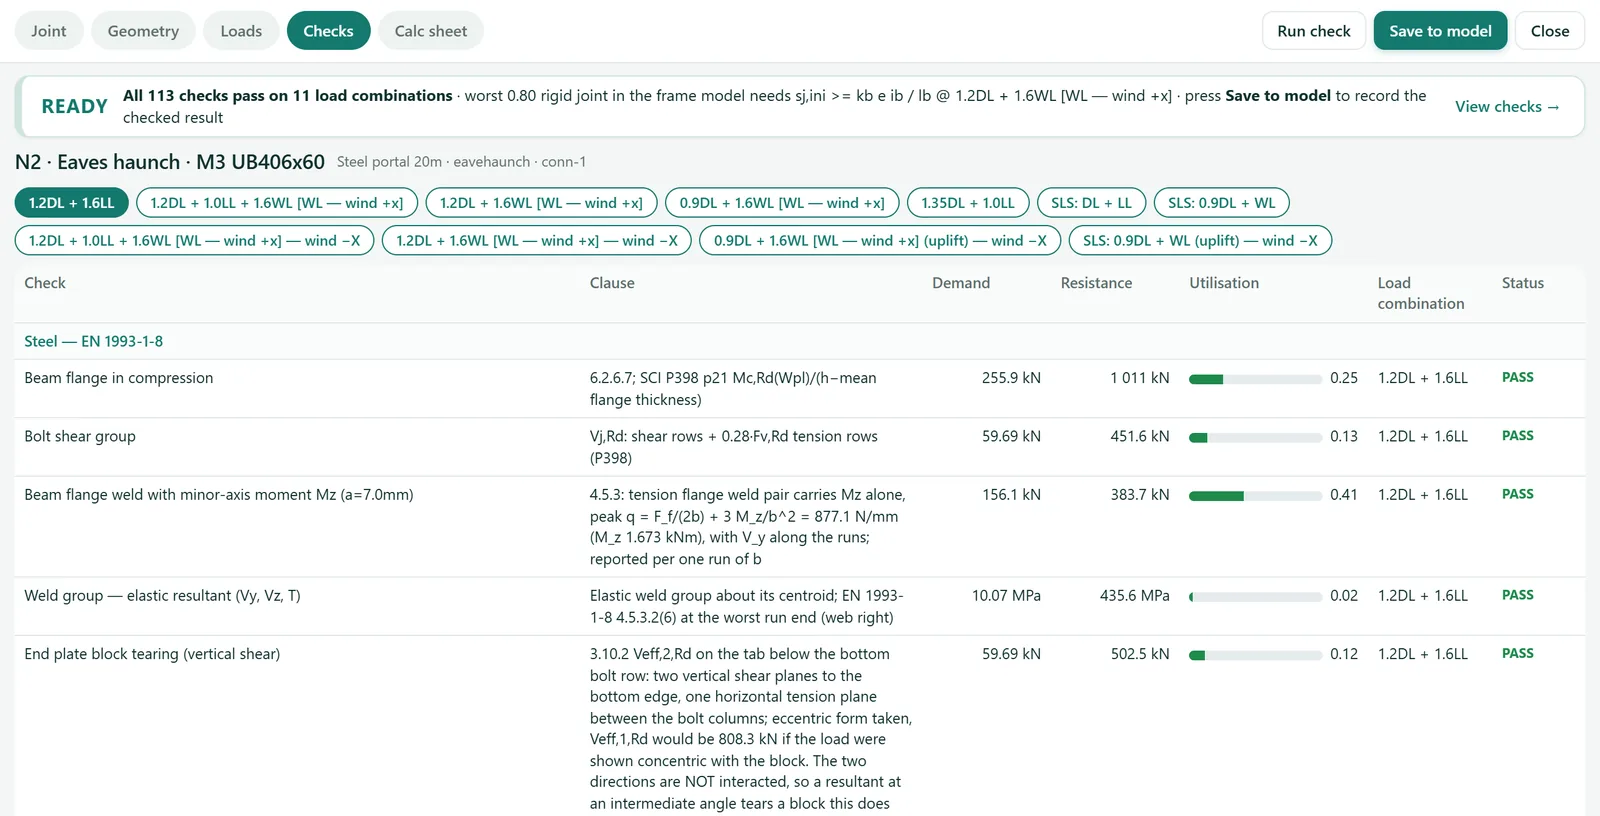Select the 1.2DL + 1.6LL combination chip
Viewport: 1600px width, 816px height.
click(71, 203)
